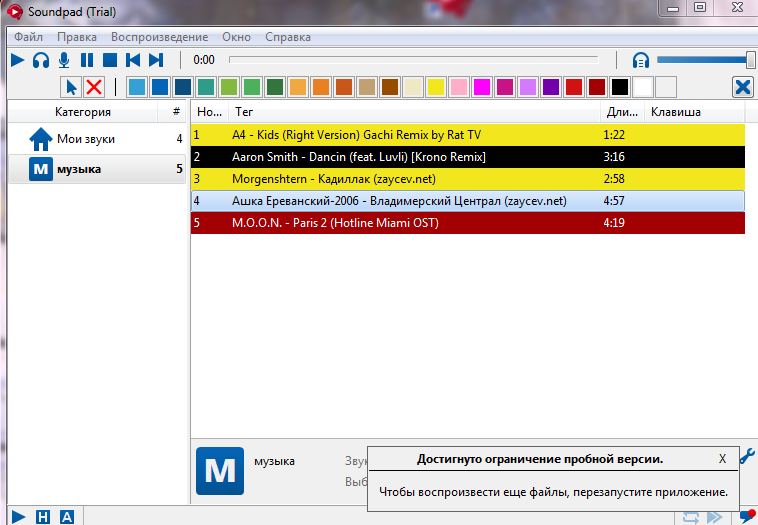Image resolution: width=758 pixels, height=525 pixels.
Task: Dismiss the trial limit notification popup
Action: (x=722, y=459)
